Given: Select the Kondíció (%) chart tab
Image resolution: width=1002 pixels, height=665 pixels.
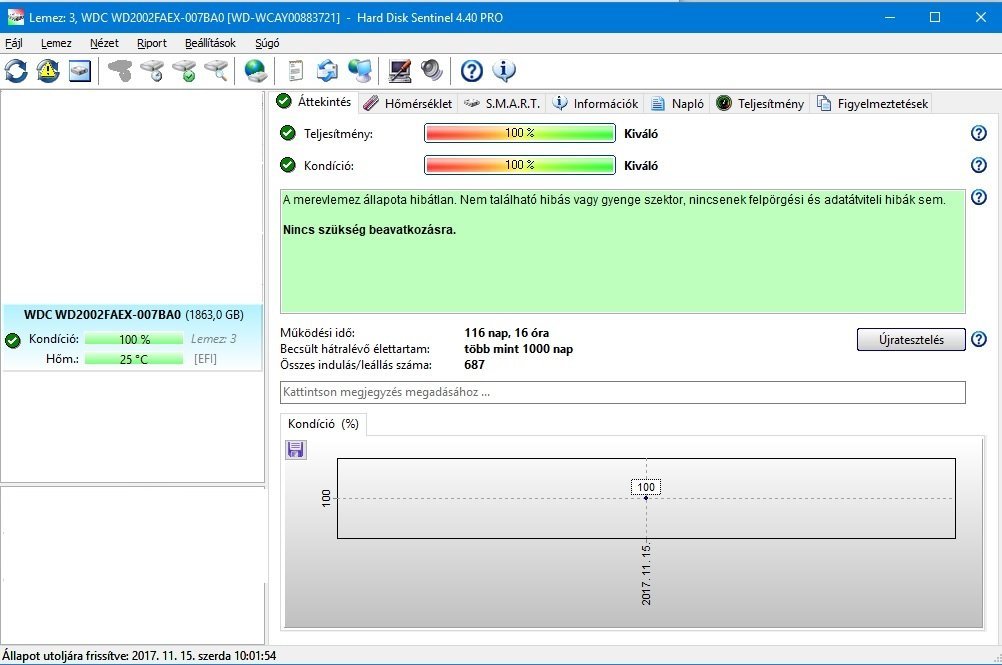Looking at the screenshot, I should pyautogui.click(x=323, y=424).
